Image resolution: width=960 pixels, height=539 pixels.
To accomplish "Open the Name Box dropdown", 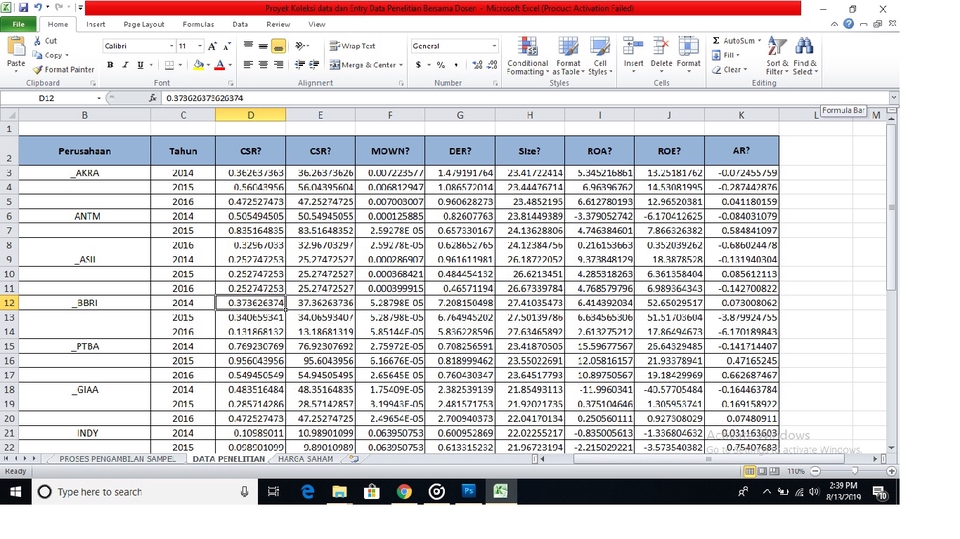I will 99,98.
